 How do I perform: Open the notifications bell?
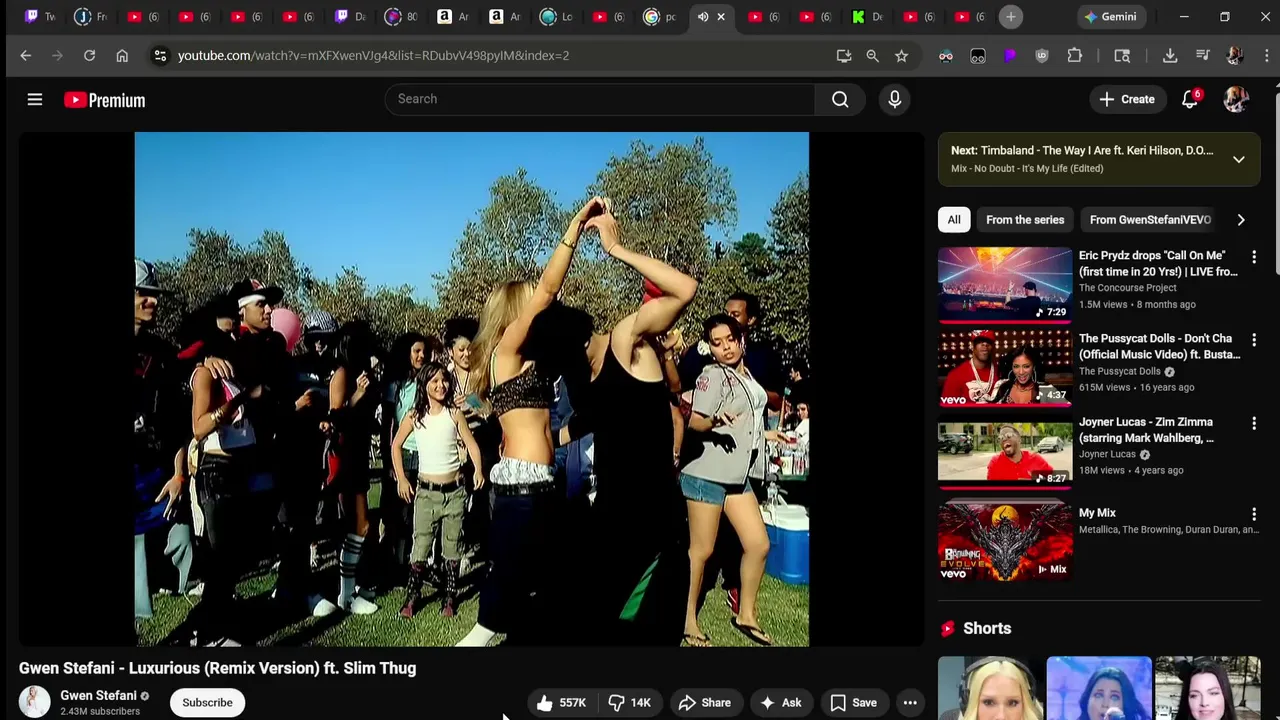1190,99
